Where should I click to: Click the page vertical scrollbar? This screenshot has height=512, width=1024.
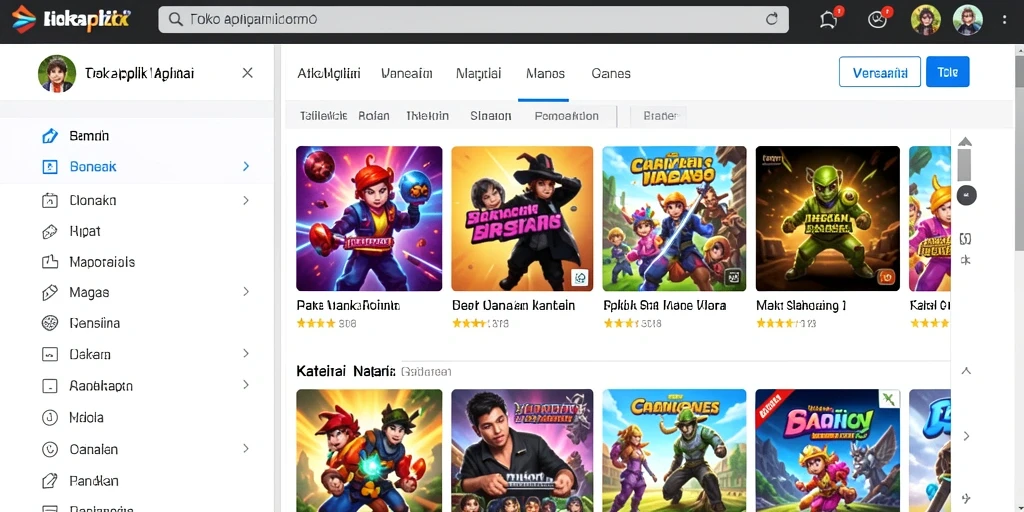tap(1019, 153)
